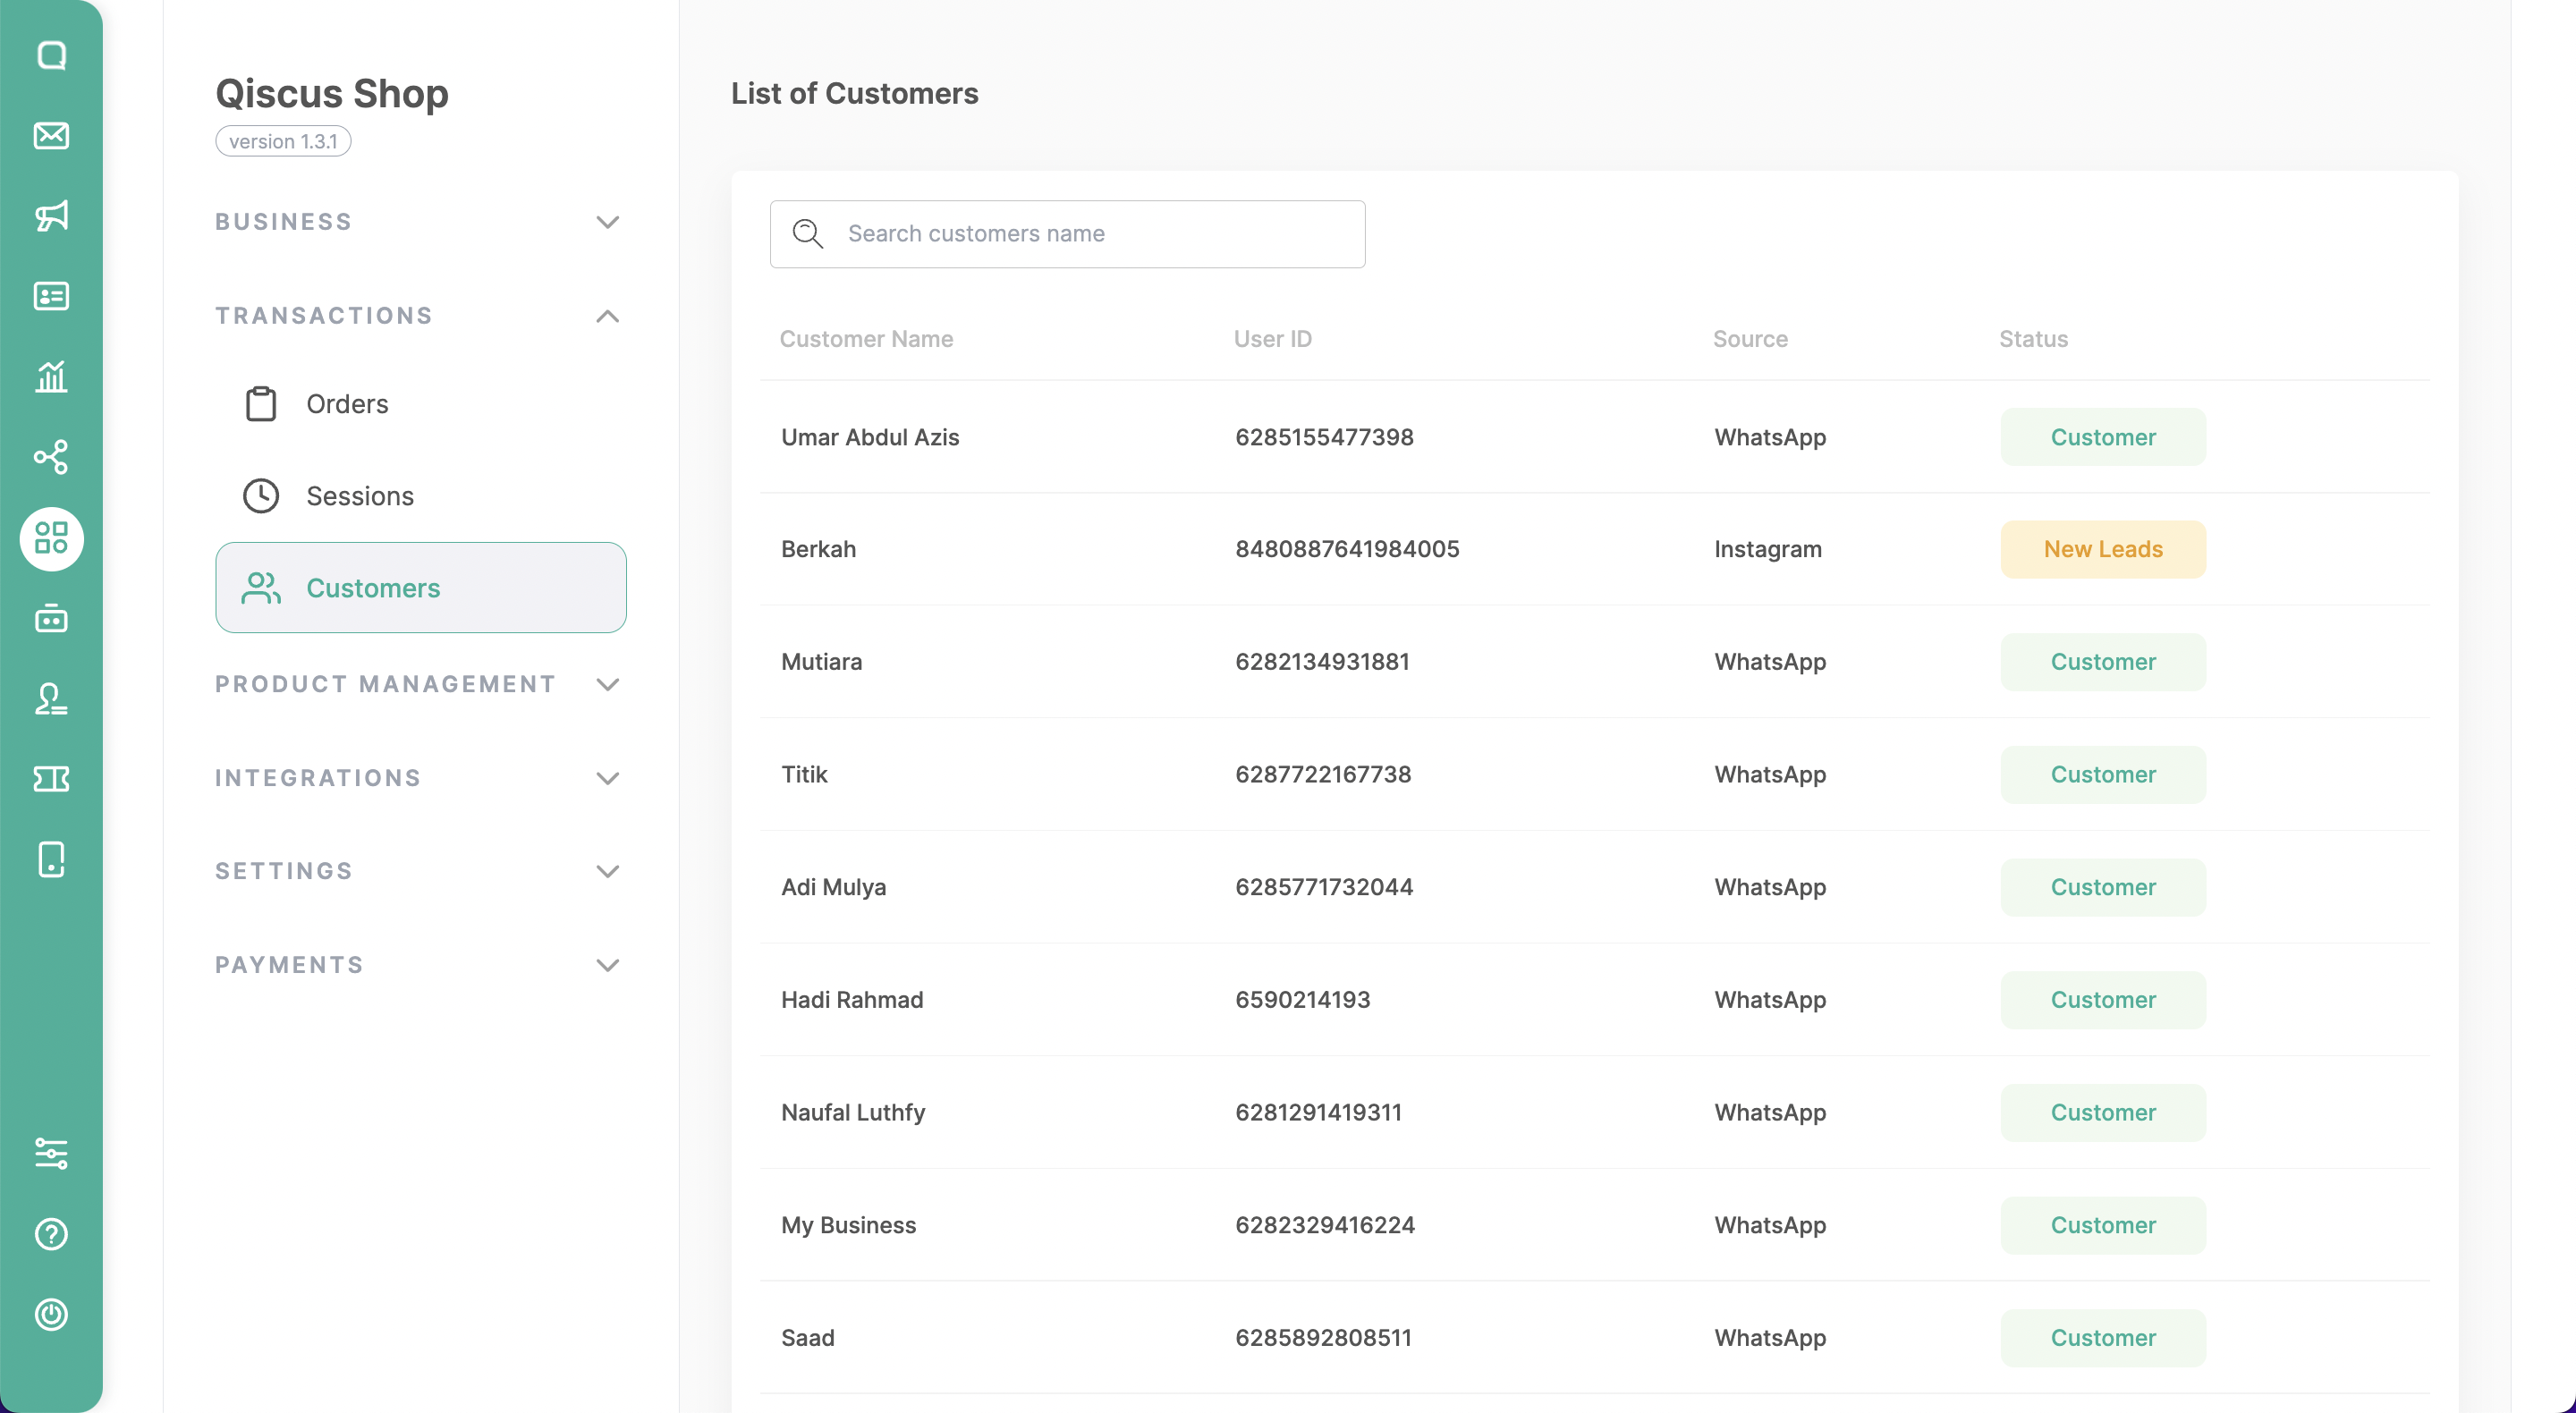
Task: Open the Orders menu item
Action: [x=346, y=404]
